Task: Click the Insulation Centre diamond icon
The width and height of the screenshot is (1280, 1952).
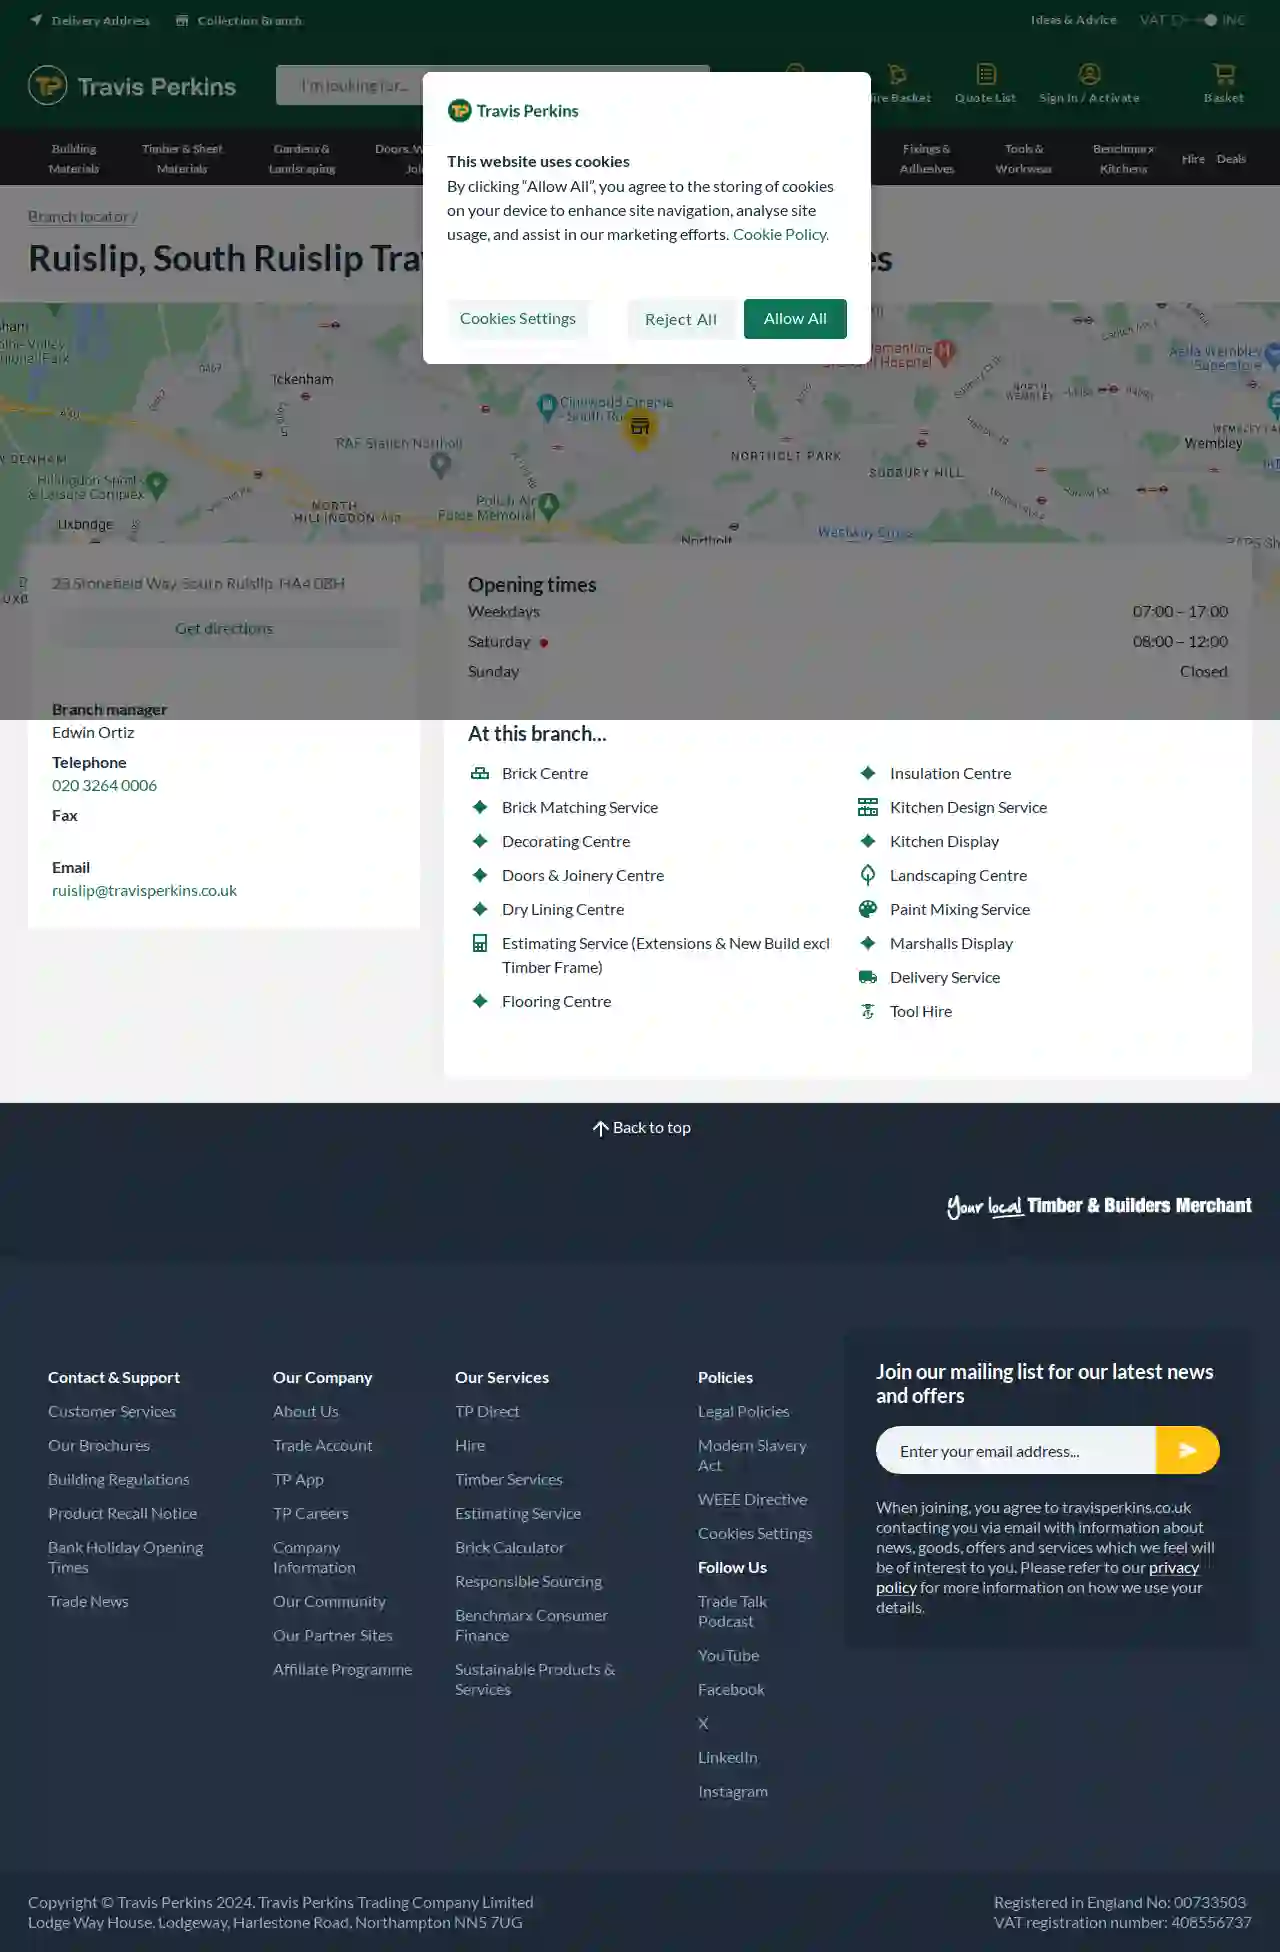Action: (x=868, y=773)
